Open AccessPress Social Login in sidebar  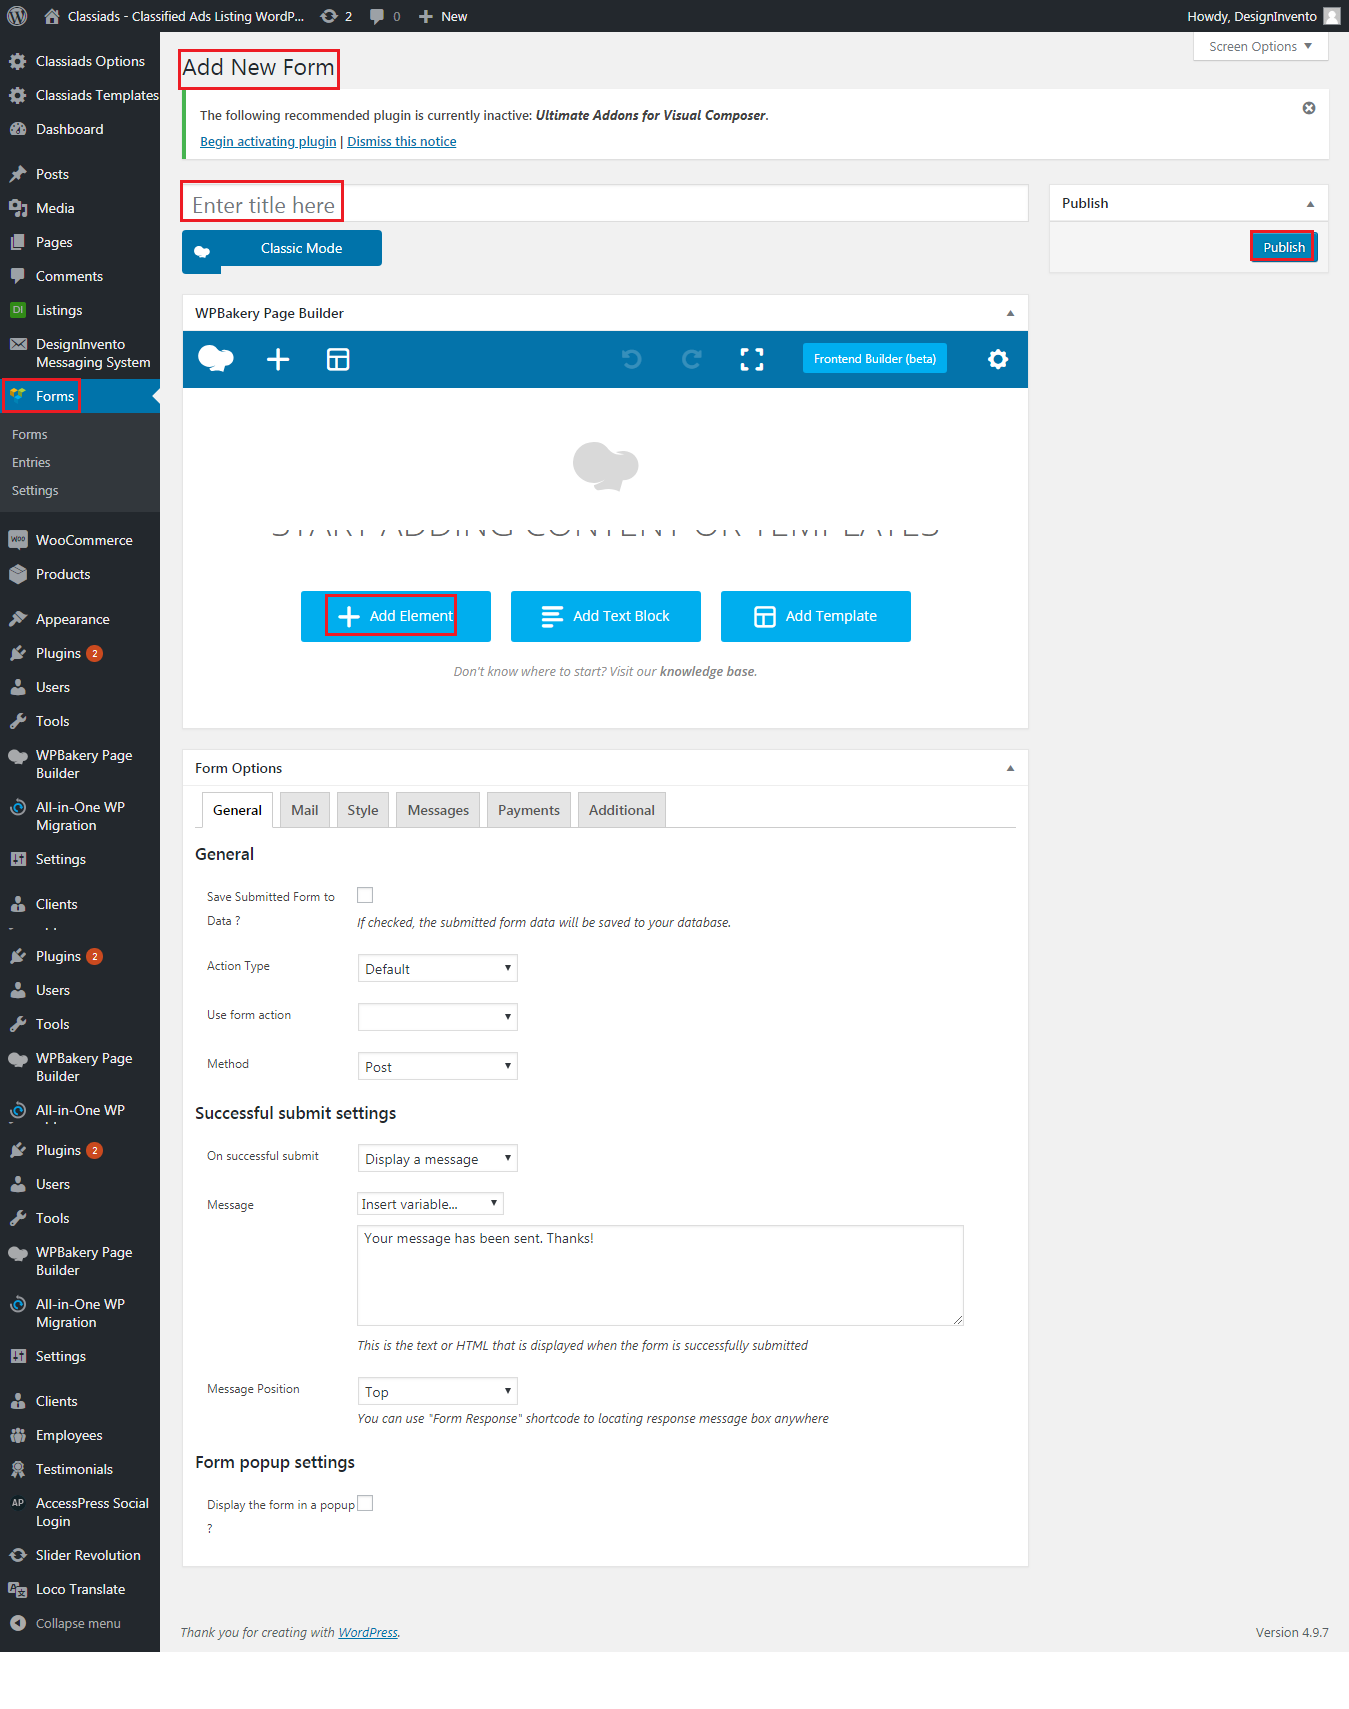pyautogui.click(x=80, y=1512)
